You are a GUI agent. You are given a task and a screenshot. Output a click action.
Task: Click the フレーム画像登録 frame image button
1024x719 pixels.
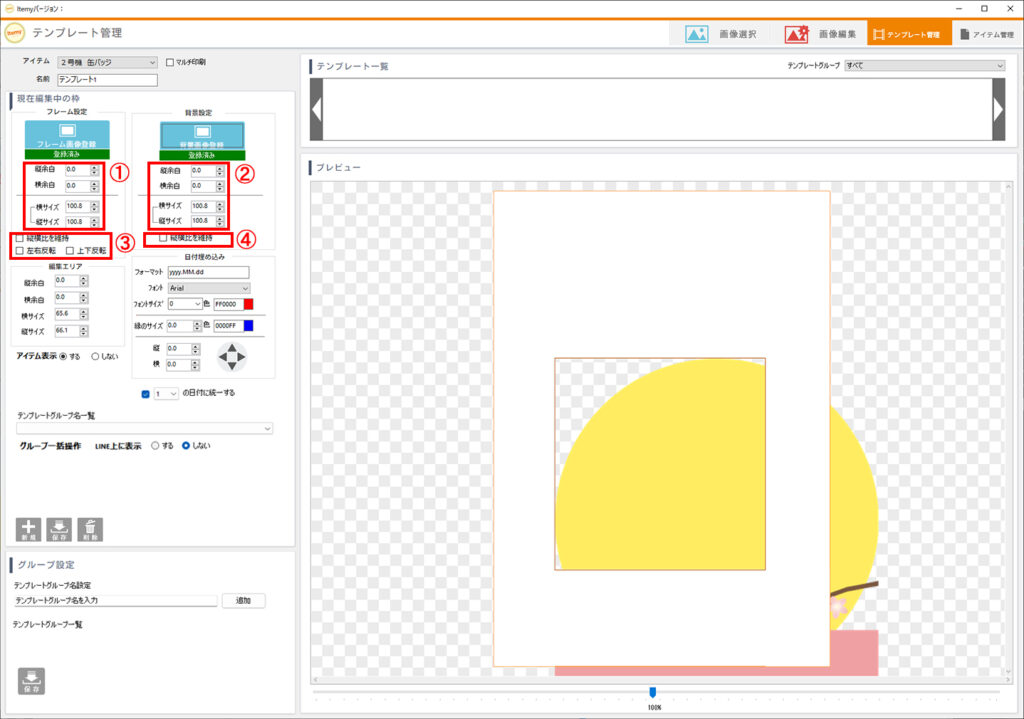coord(67,135)
